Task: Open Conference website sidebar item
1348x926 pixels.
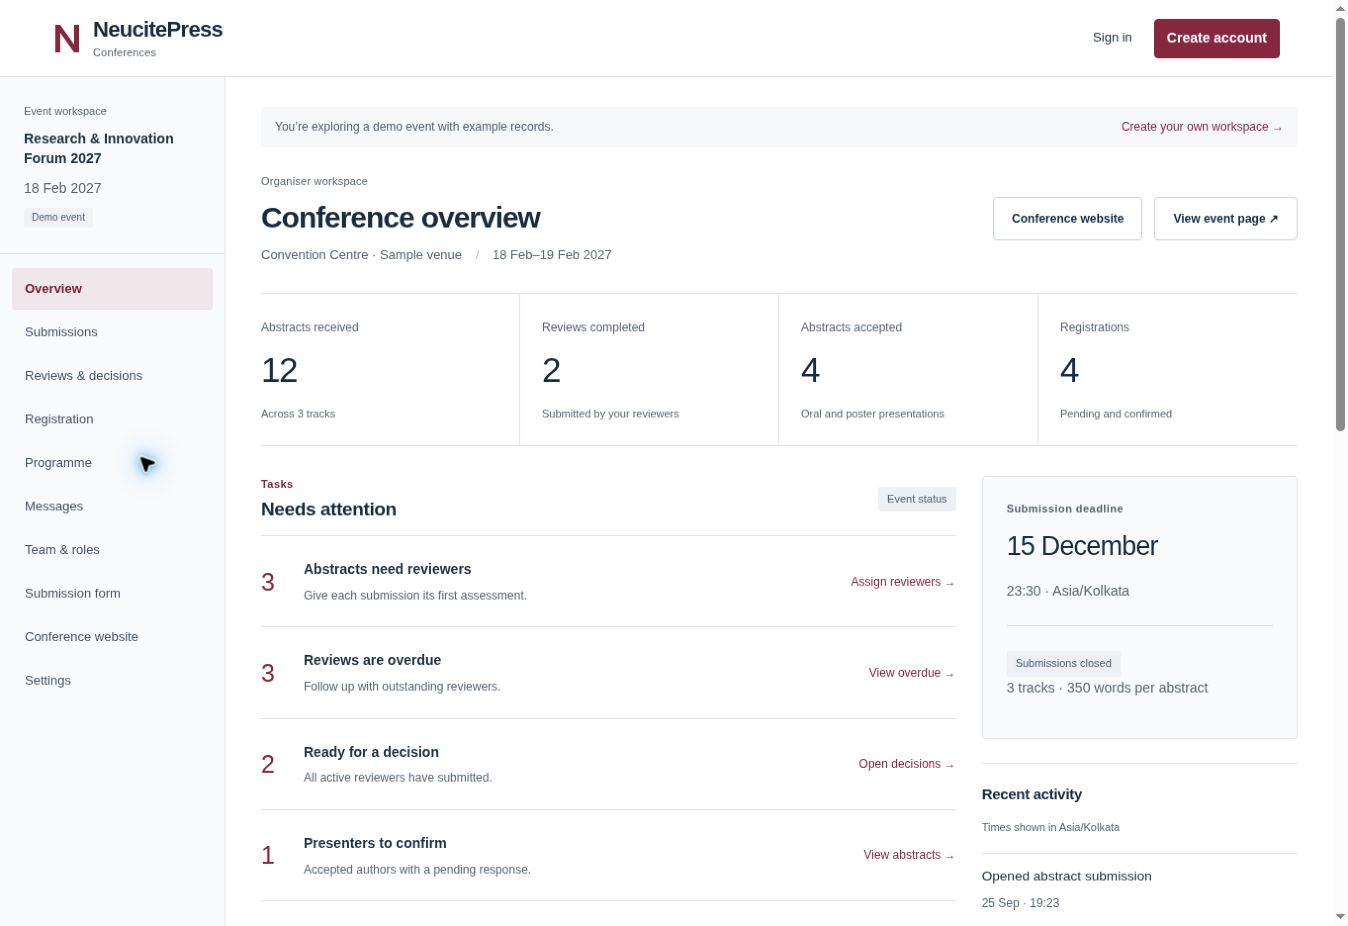Action: pos(112,637)
